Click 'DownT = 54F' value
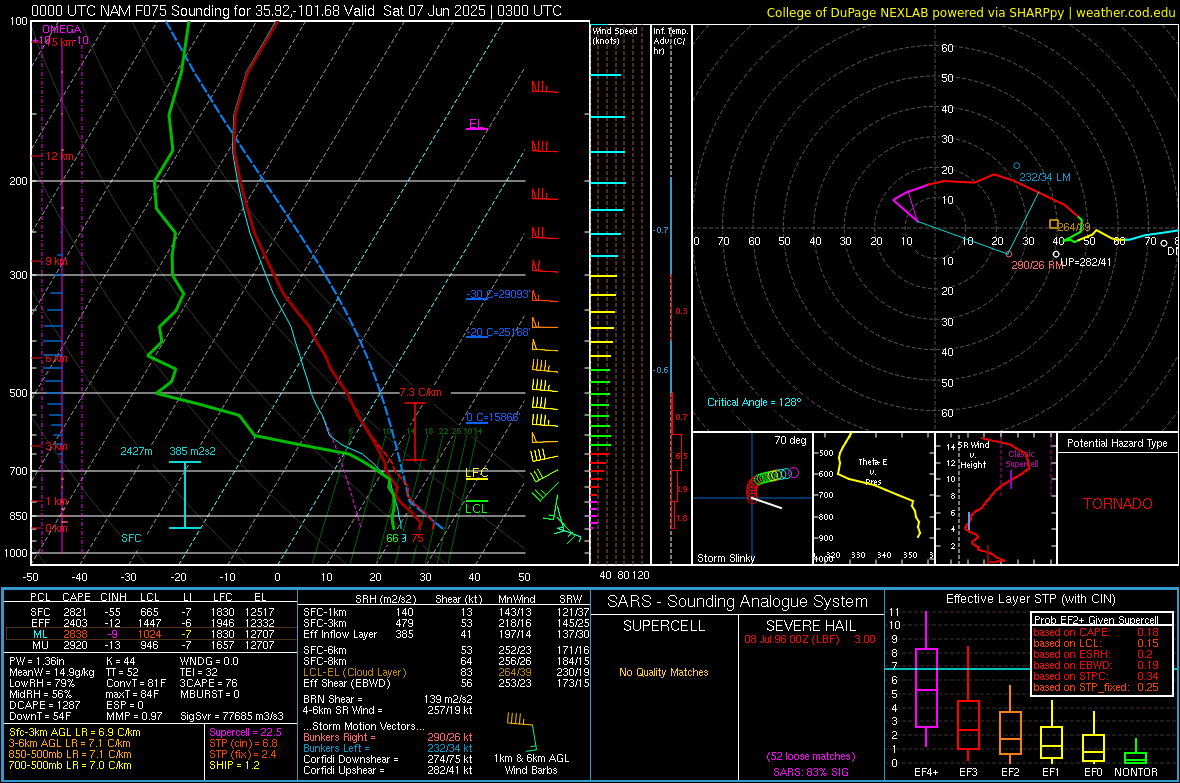Image resolution: width=1180 pixels, height=783 pixels. 40,716
